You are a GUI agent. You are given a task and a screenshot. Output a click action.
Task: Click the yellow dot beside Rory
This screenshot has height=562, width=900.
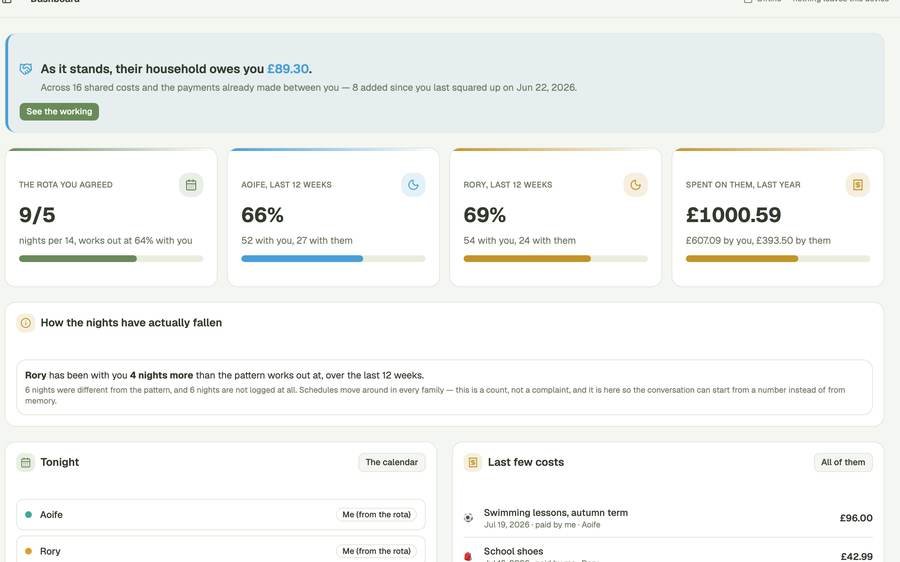point(28,551)
